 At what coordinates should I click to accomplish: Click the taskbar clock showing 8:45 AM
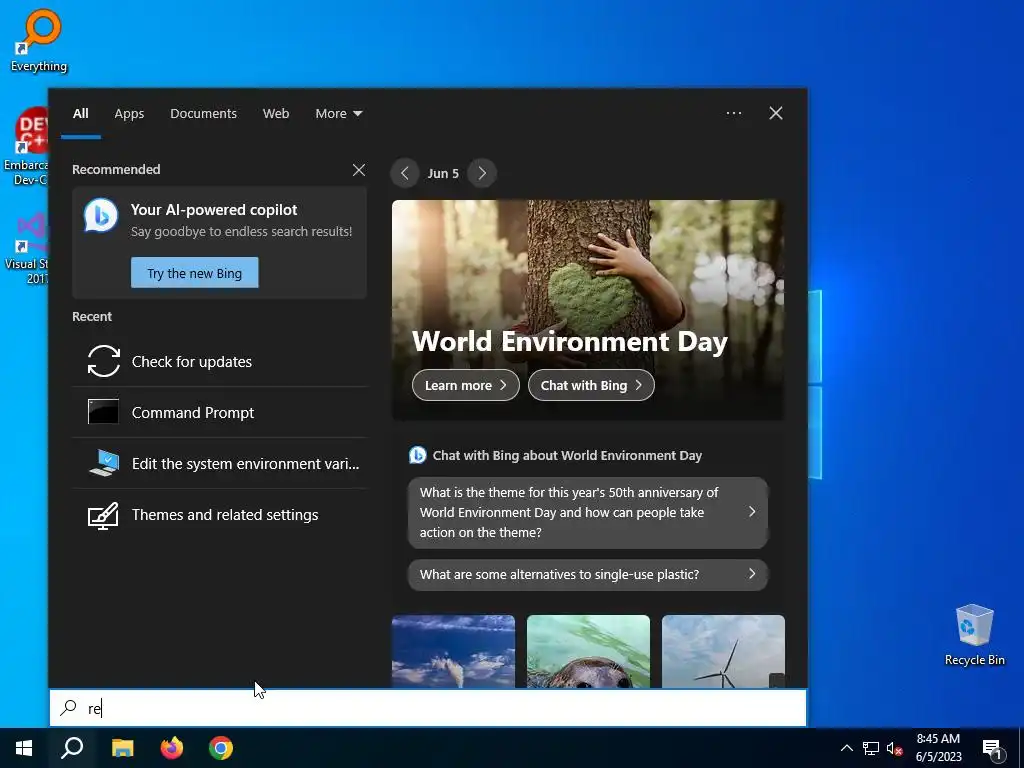(x=938, y=748)
